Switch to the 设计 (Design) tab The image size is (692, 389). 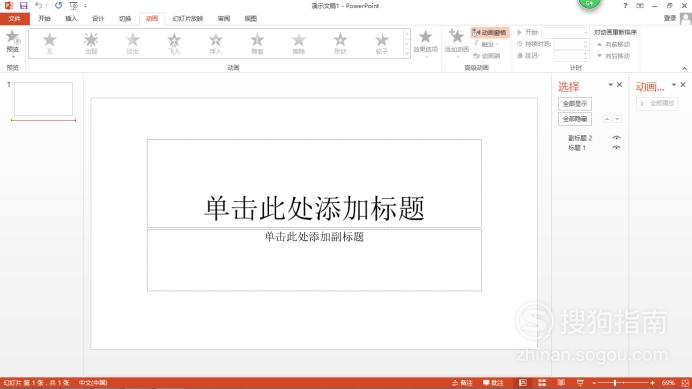(98, 19)
